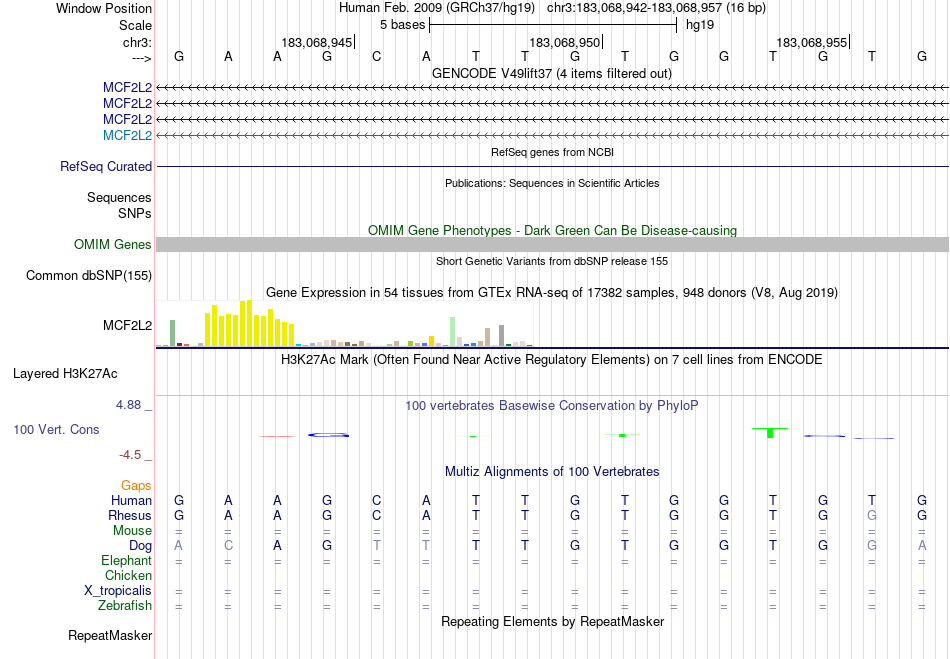Open Publications: Sequences in Scientific Articles title

[x=552, y=183]
